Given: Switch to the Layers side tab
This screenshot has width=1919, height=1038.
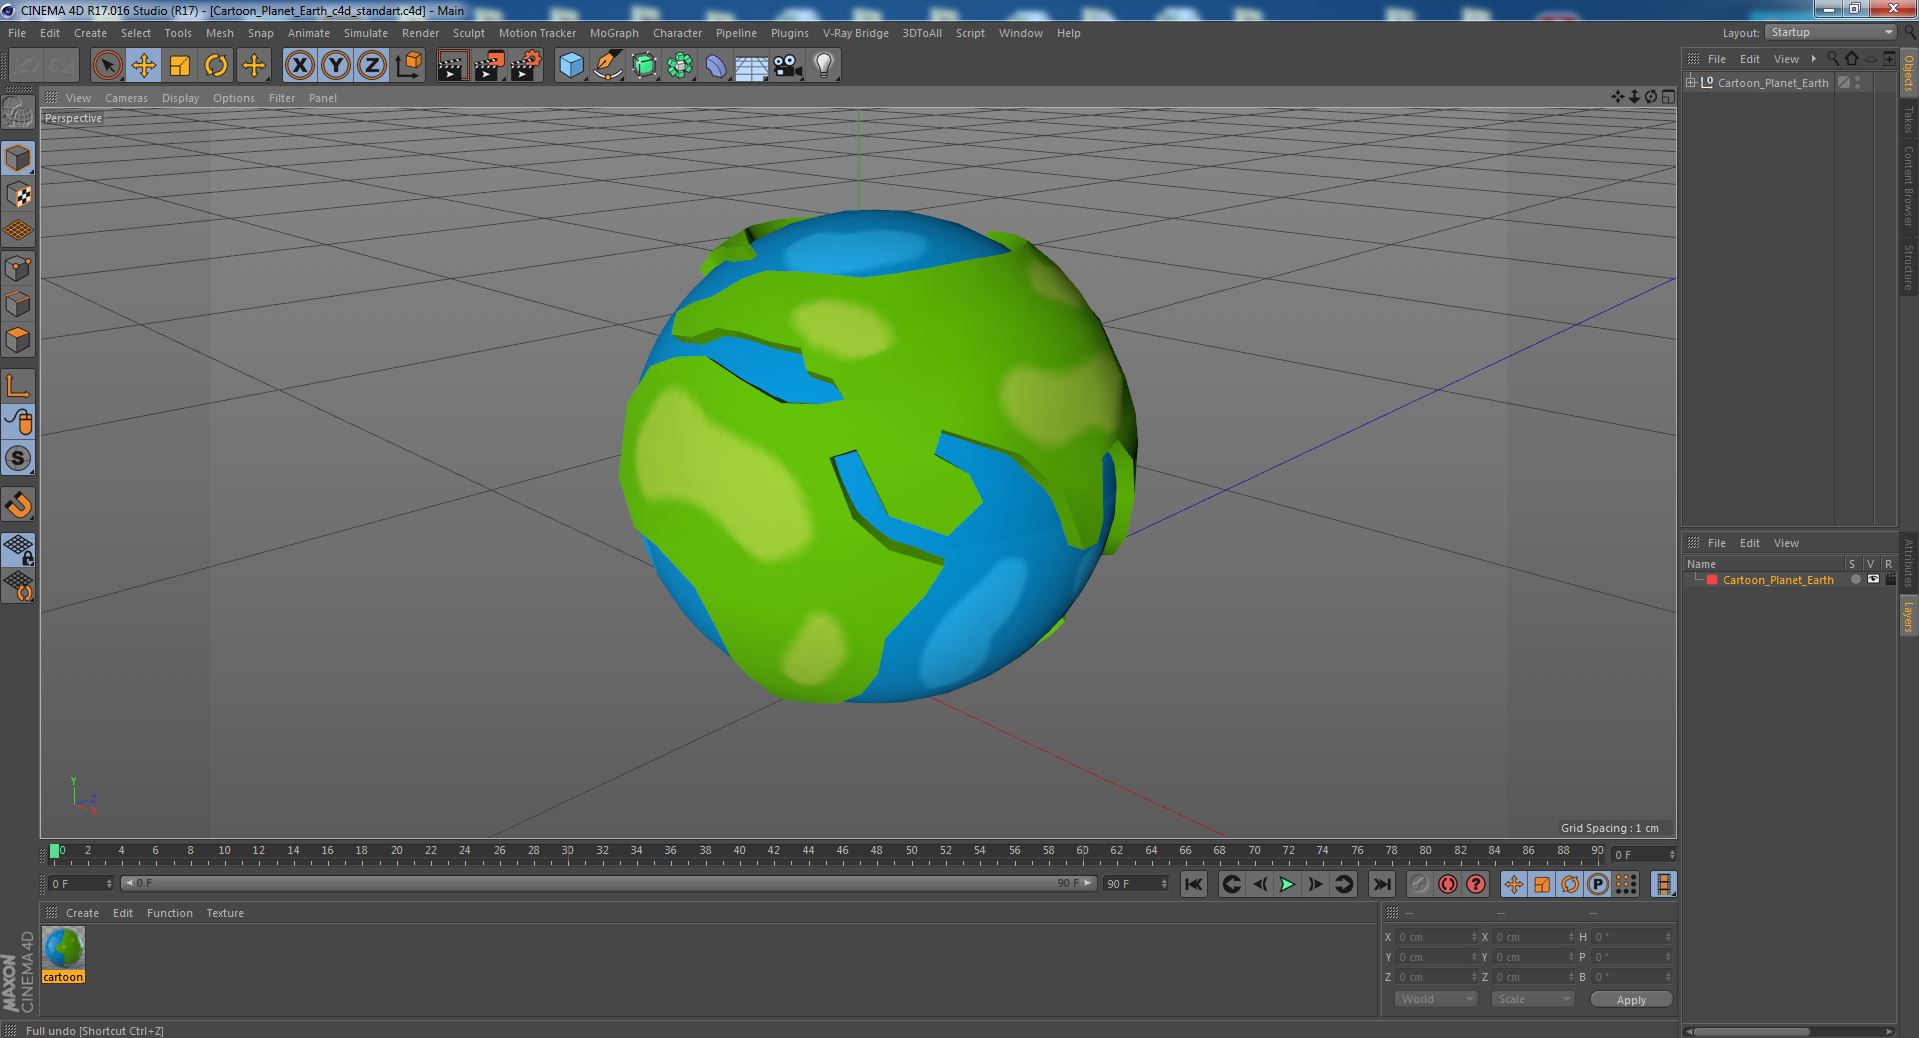Looking at the screenshot, I should click(1908, 617).
